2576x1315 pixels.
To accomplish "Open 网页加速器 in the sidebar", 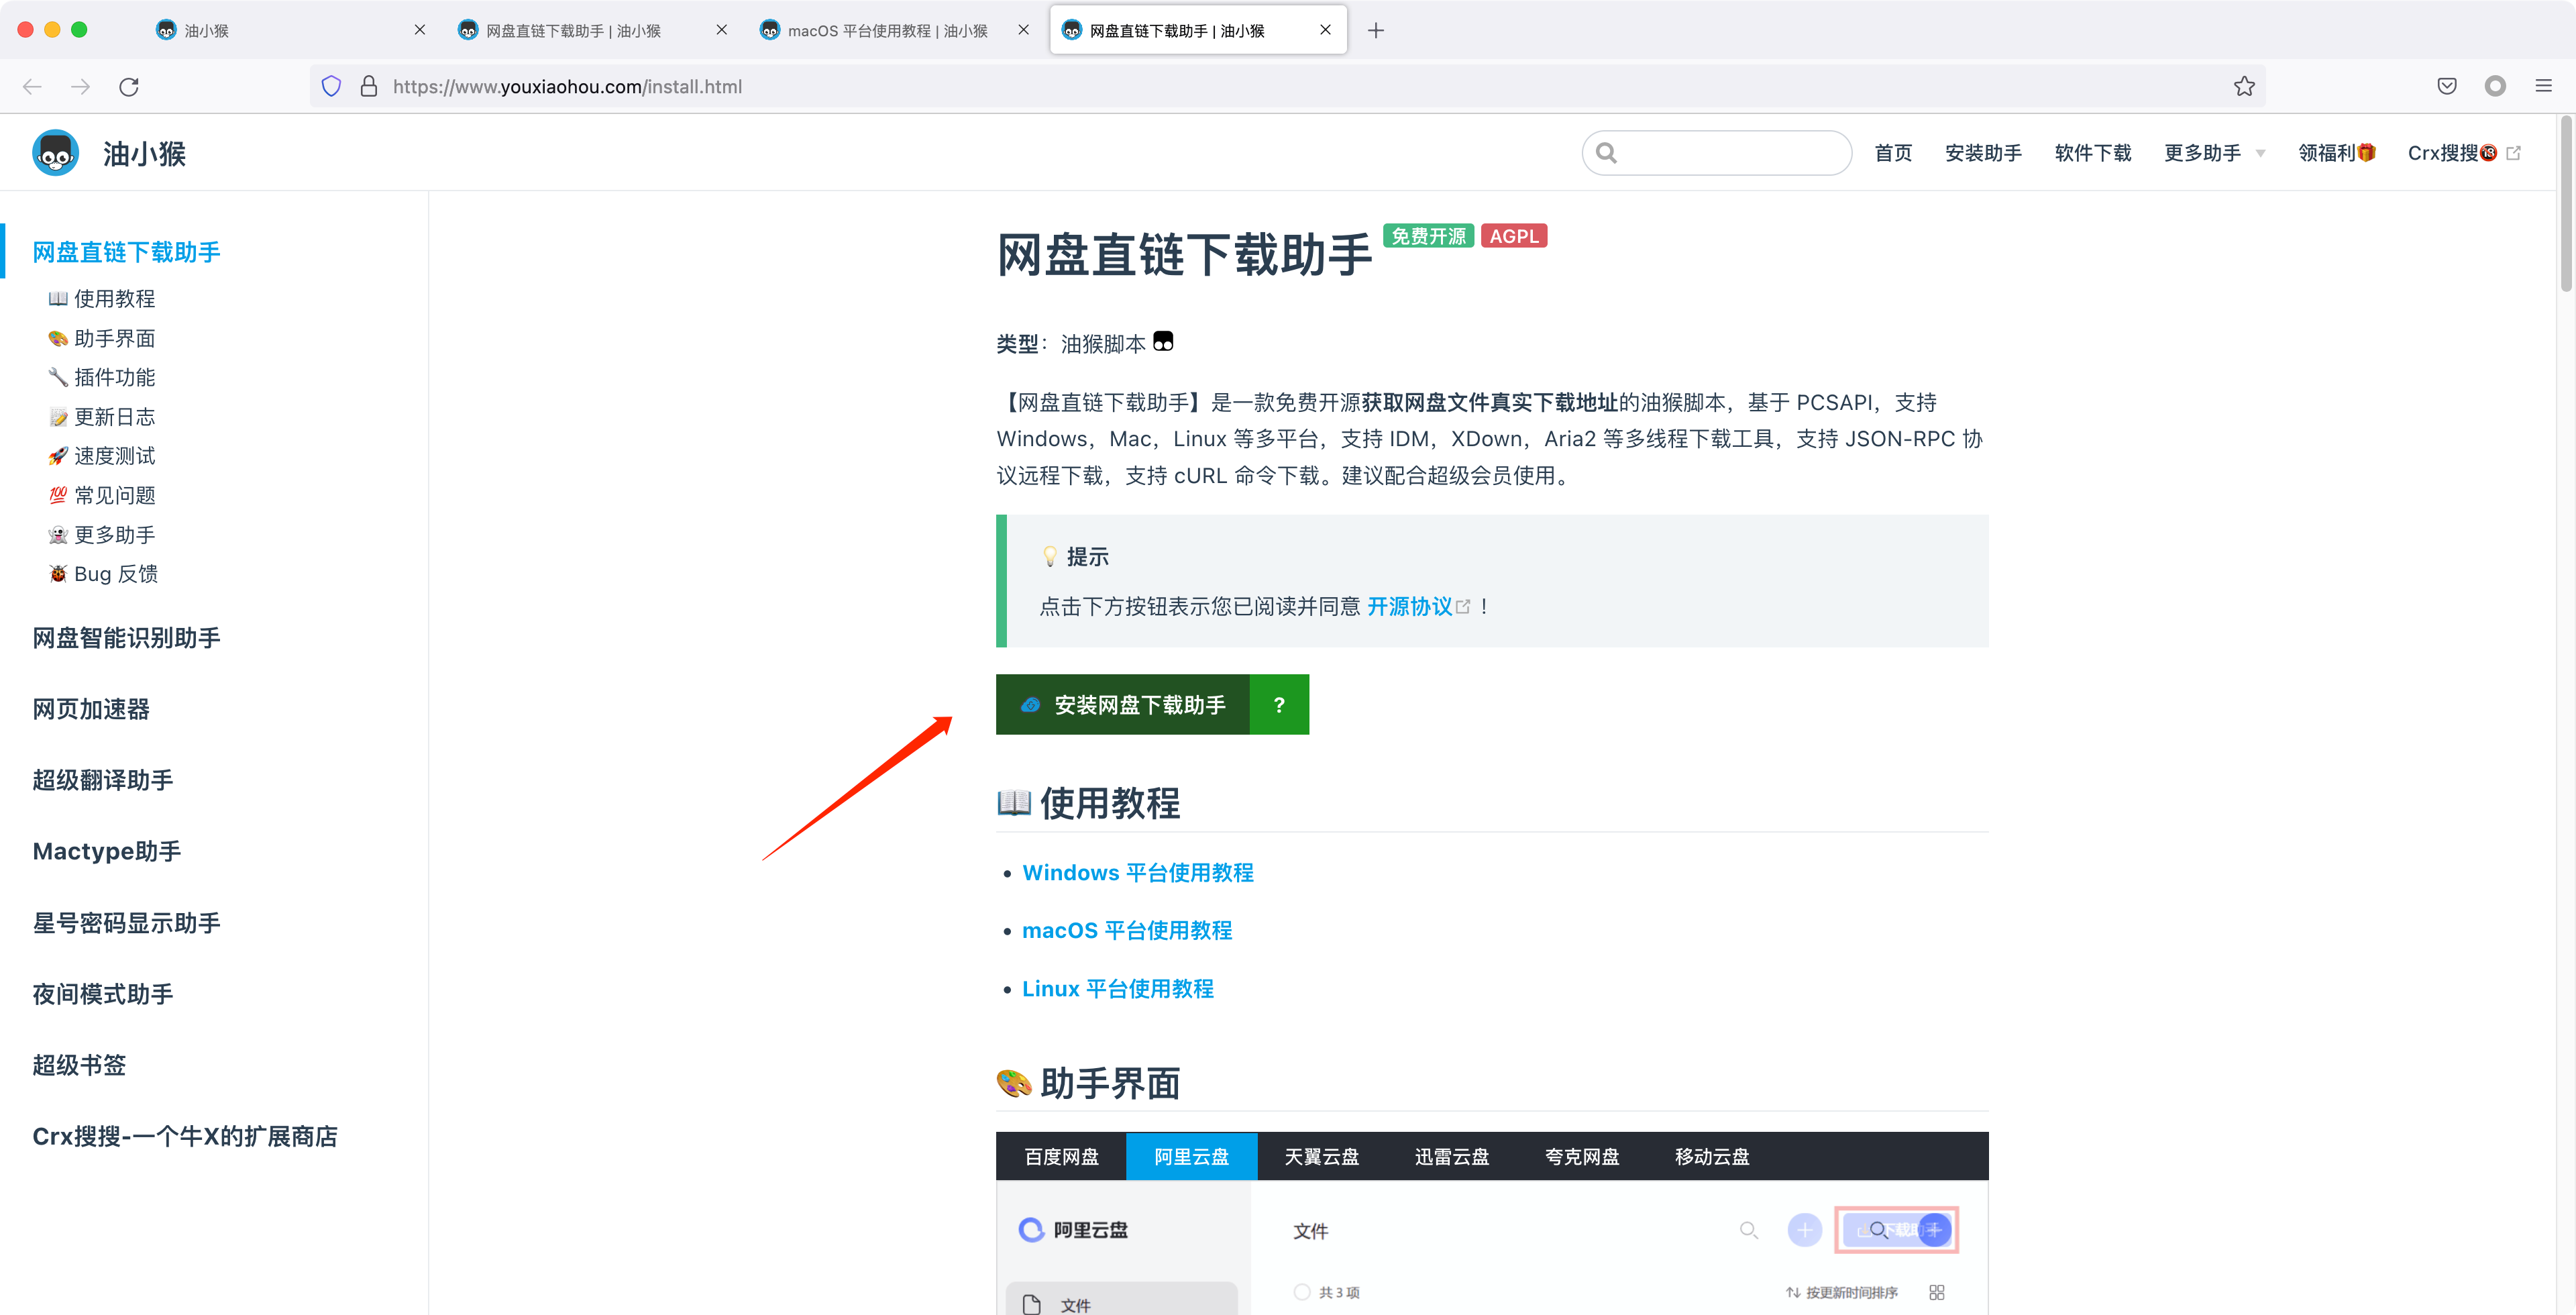I will click(x=91, y=709).
